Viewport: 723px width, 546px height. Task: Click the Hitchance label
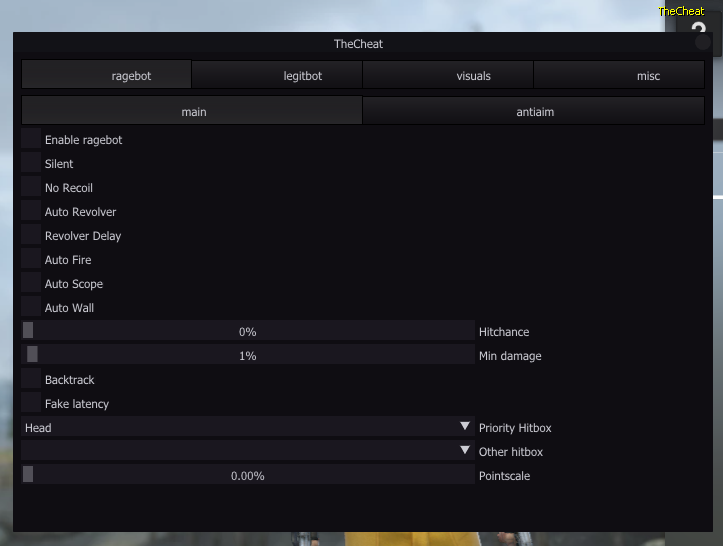pos(504,332)
